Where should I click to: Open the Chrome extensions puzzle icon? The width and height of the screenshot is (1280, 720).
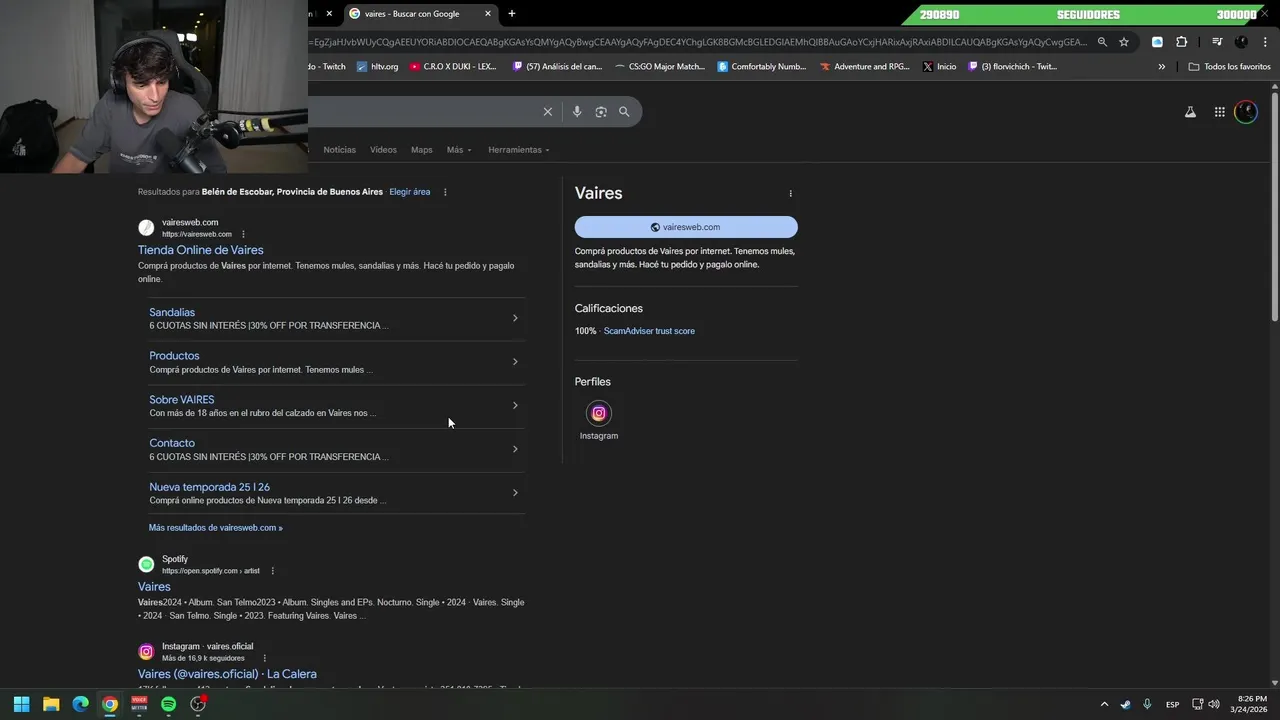[x=1182, y=42]
